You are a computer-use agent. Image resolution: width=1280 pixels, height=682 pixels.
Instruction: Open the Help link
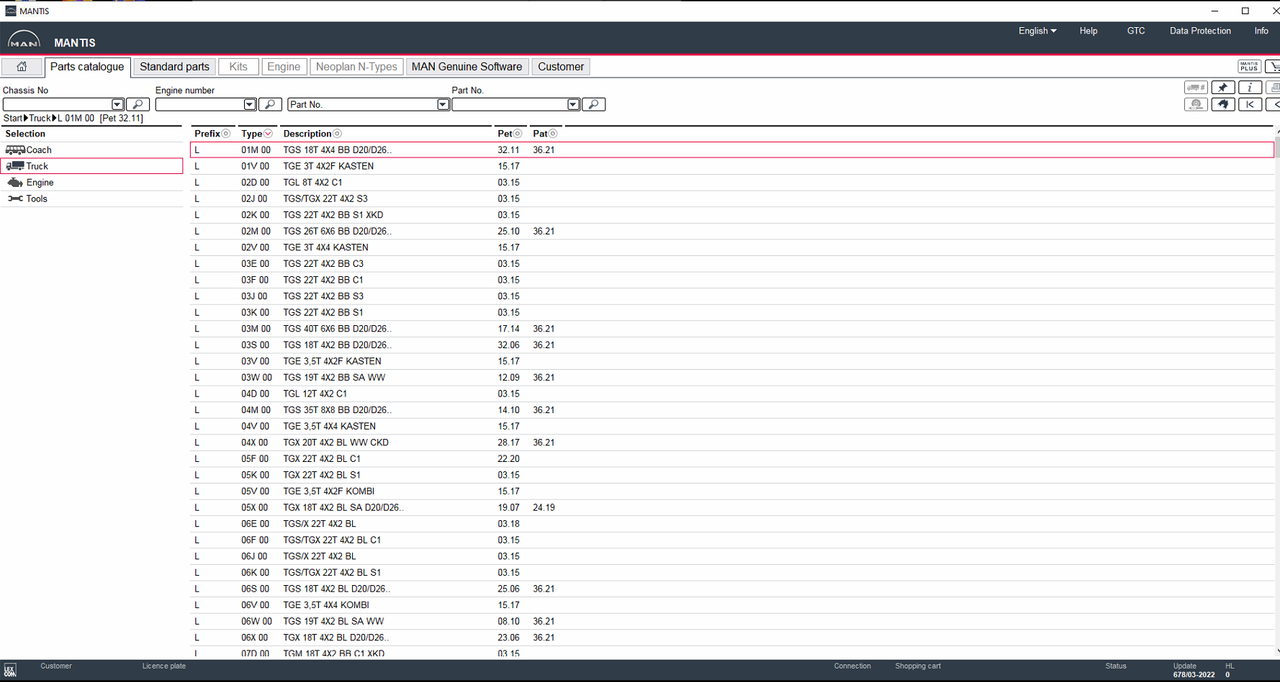(1088, 31)
